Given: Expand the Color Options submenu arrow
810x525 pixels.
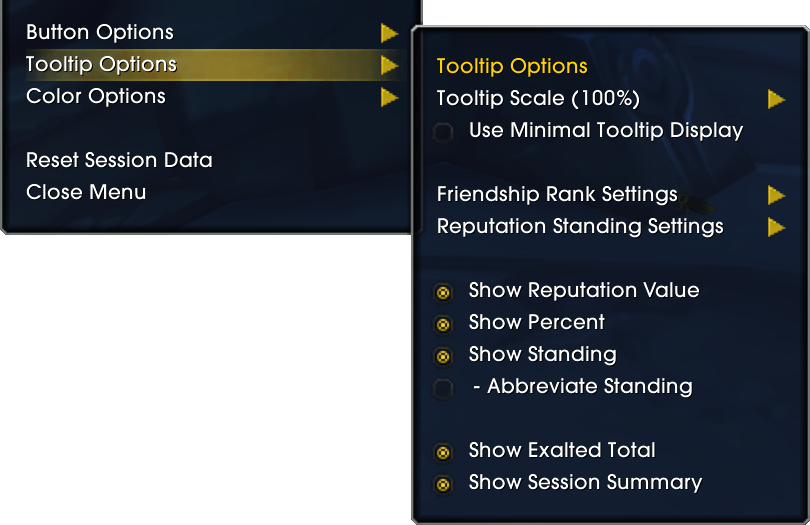Looking at the screenshot, I should (x=390, y=97).
